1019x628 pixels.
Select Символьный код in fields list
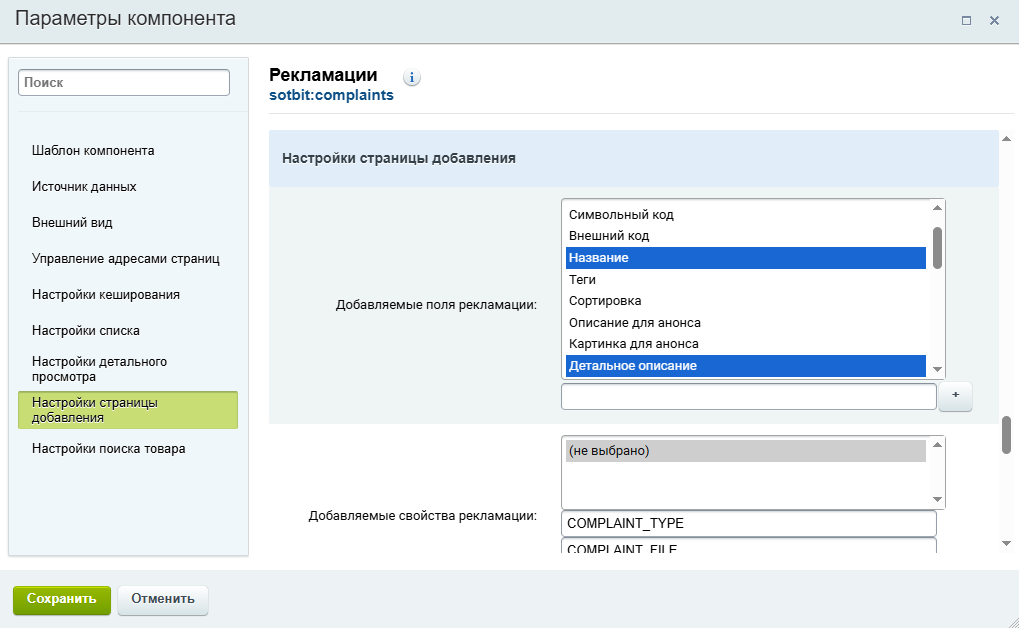tap(745, 215)
